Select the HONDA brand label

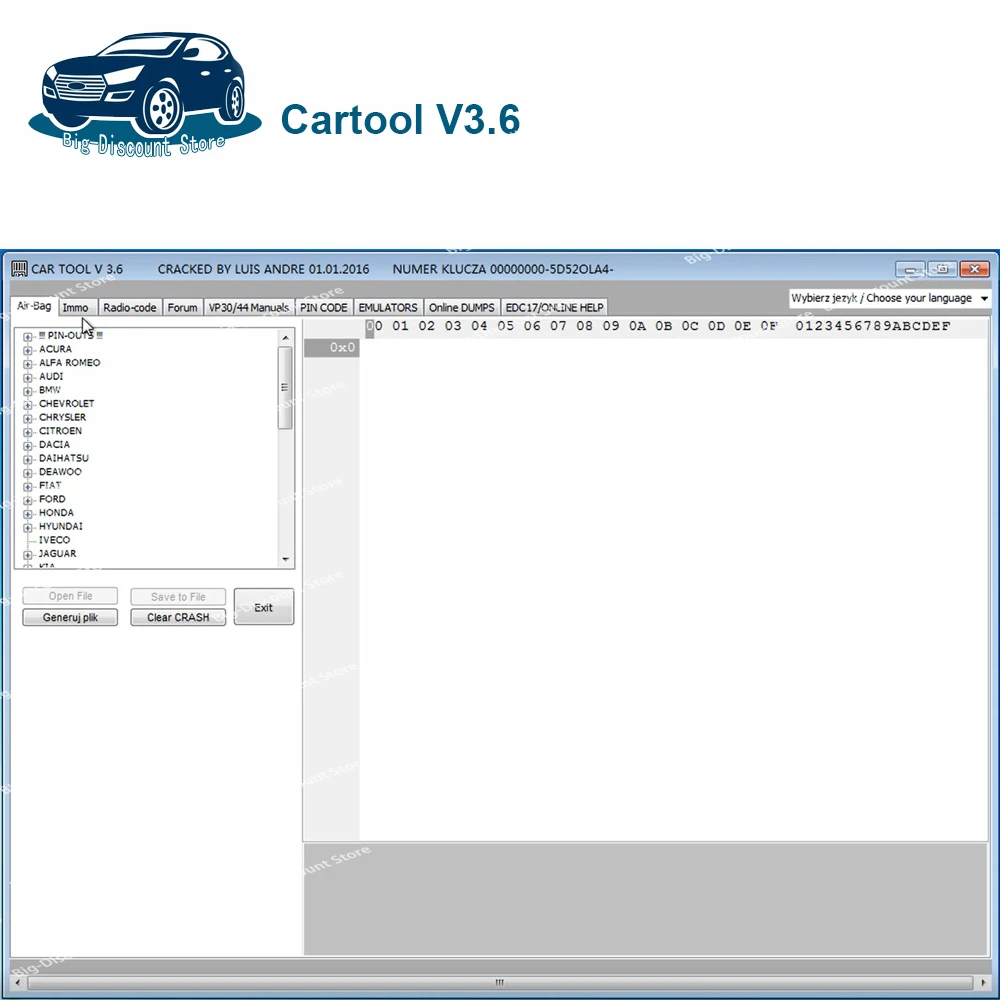56,513
